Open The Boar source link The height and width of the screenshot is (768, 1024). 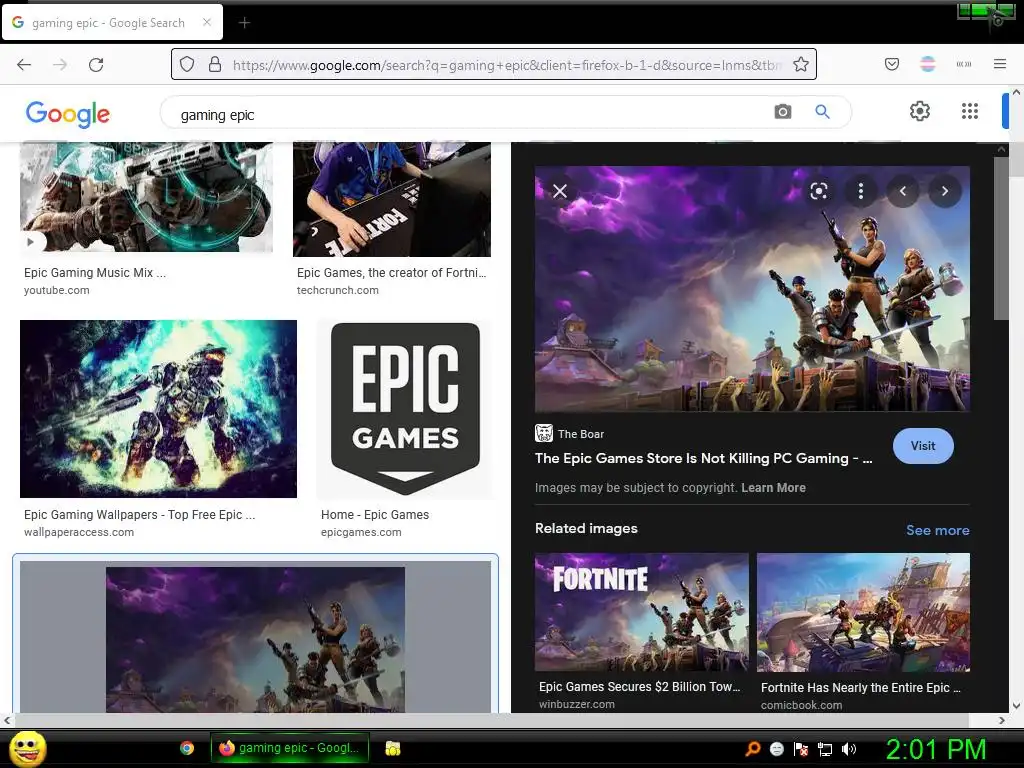(570, 434)
